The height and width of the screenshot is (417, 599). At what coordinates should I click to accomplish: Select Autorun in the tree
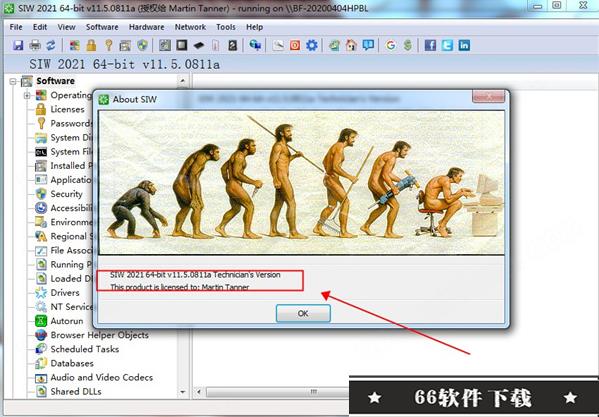point(67,321)
